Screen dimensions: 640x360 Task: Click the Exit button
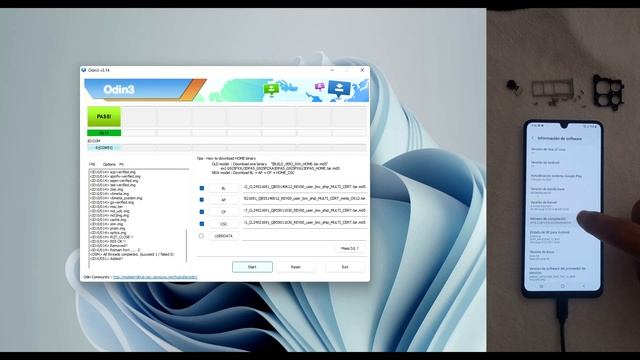tap(345, 267)
